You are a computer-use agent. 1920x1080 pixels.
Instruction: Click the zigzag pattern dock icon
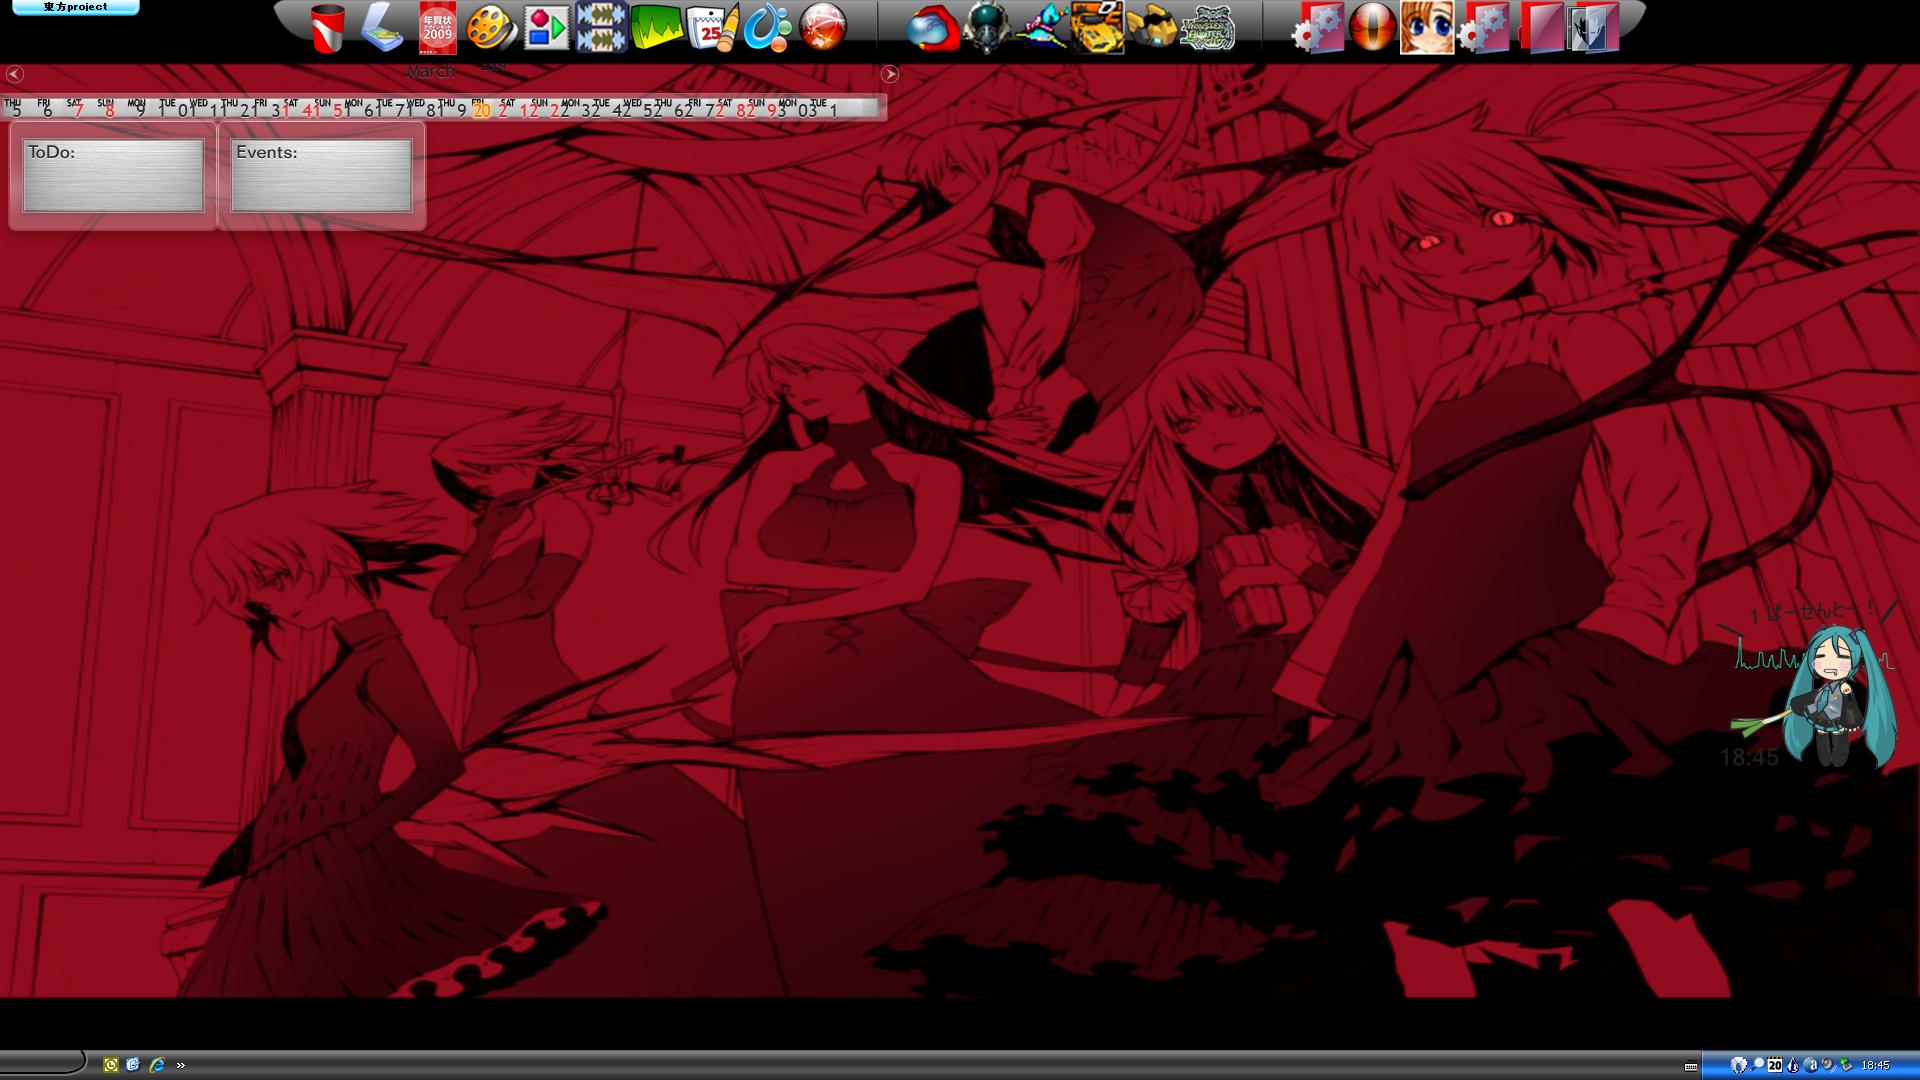pos(601,28)
